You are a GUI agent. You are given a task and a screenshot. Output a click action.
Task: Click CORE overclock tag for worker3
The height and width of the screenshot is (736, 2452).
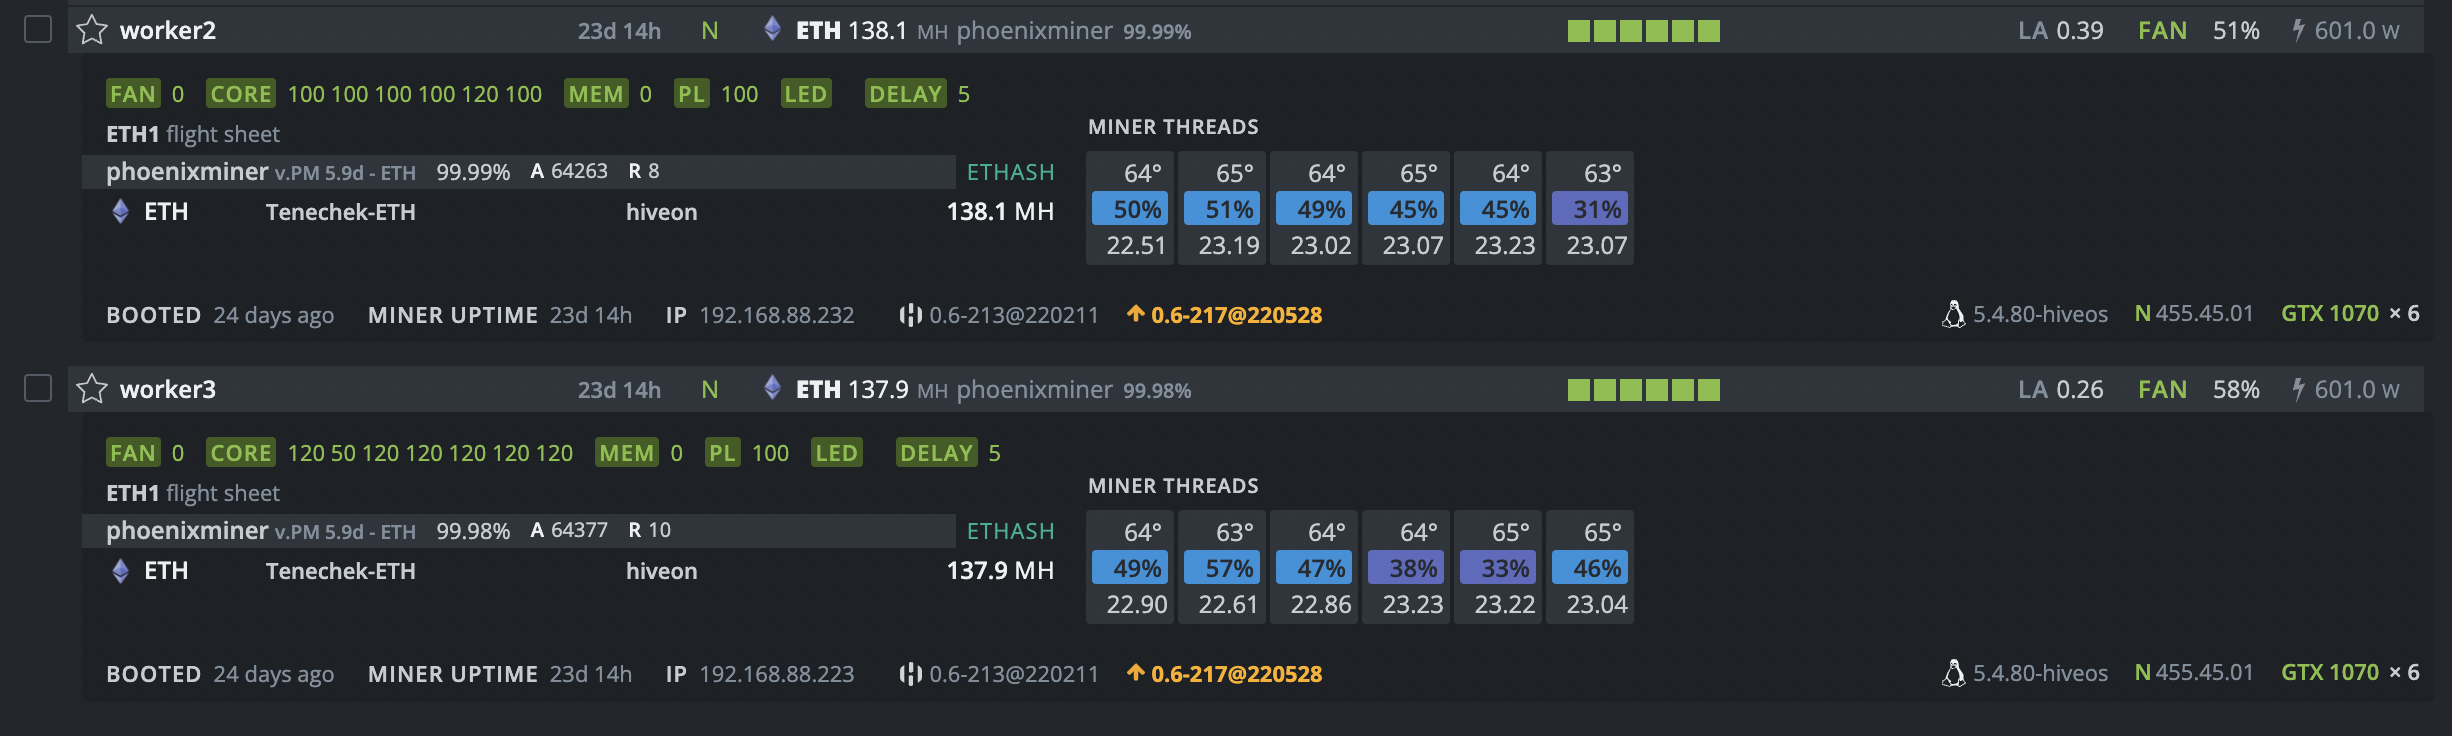[241, 452]
